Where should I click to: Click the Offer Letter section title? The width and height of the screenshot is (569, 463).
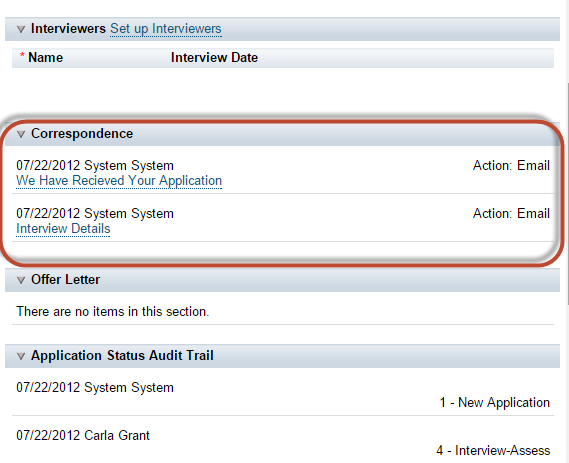(65, 280)
